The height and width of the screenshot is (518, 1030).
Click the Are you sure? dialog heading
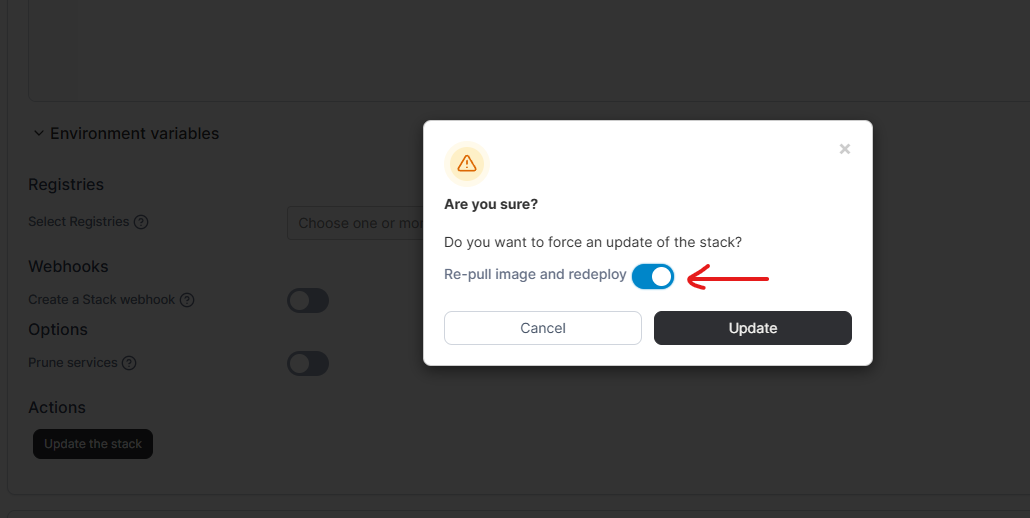pos(491,204)
